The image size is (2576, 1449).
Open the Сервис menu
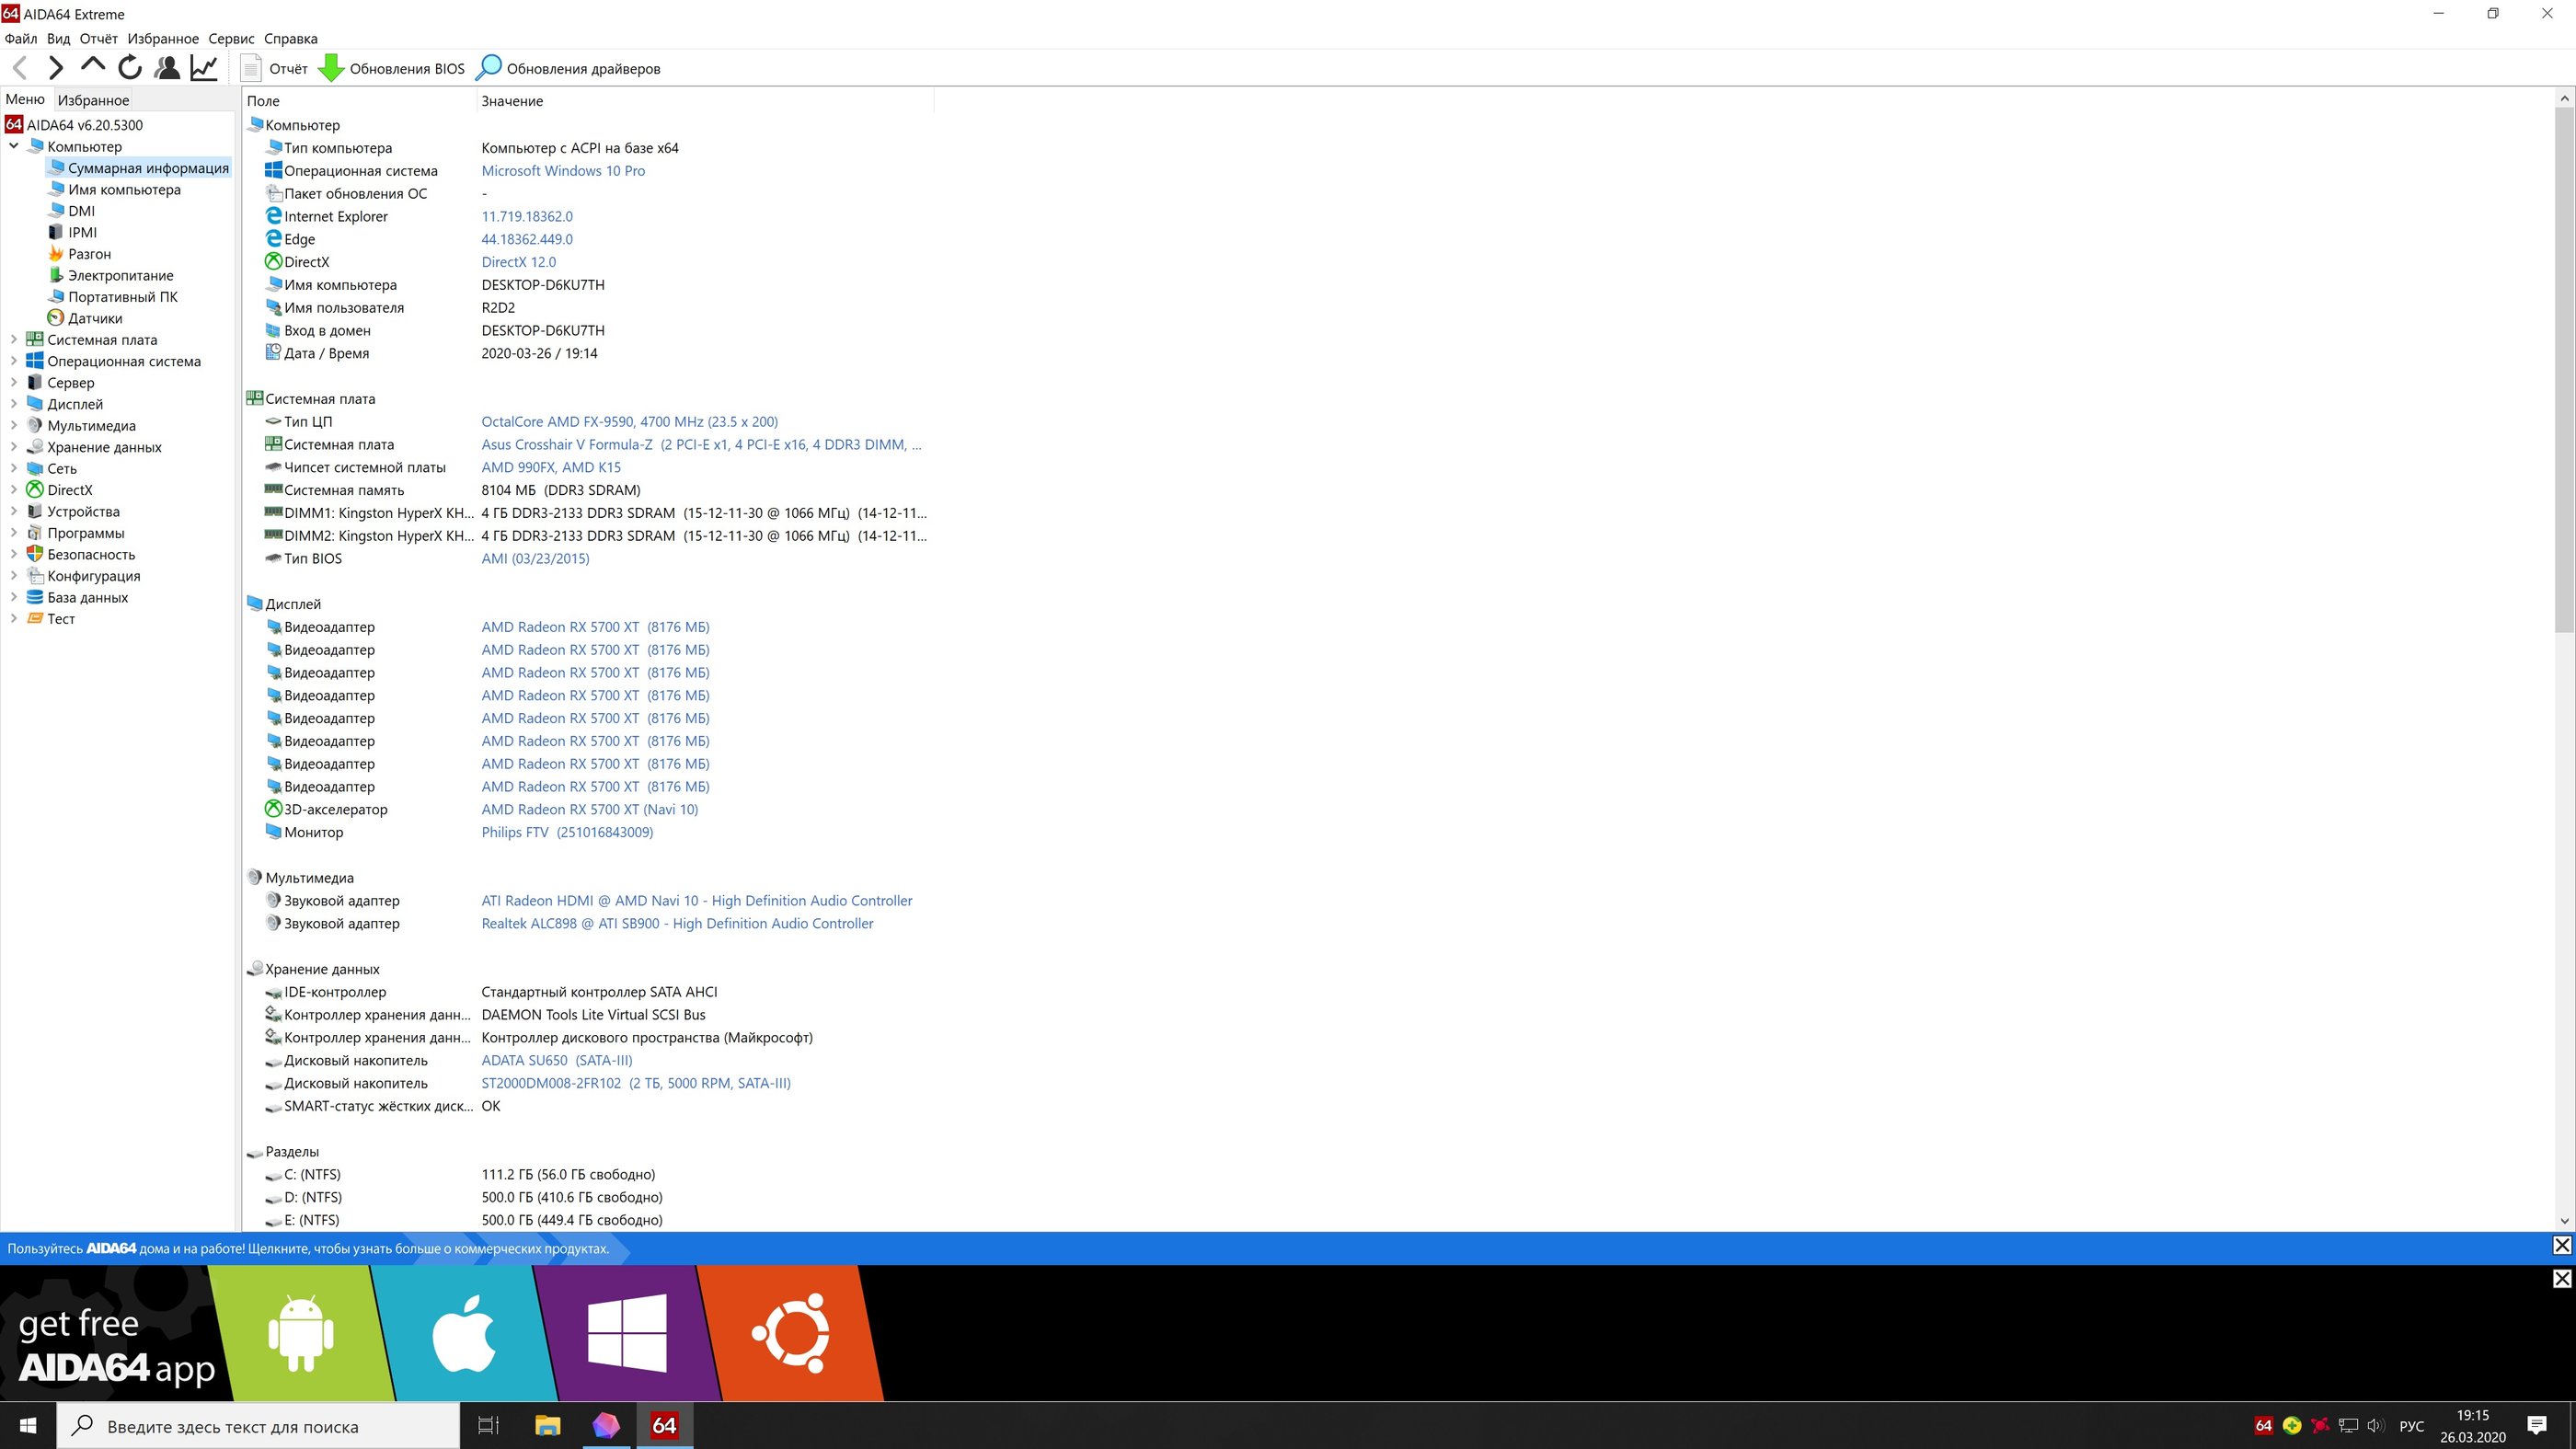point(231,39)
